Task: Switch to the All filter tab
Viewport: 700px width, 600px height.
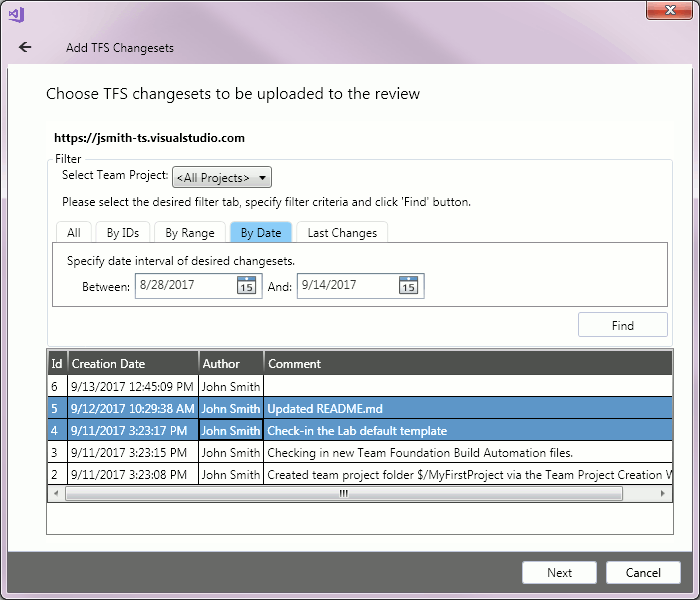Action: coord(73,233)
